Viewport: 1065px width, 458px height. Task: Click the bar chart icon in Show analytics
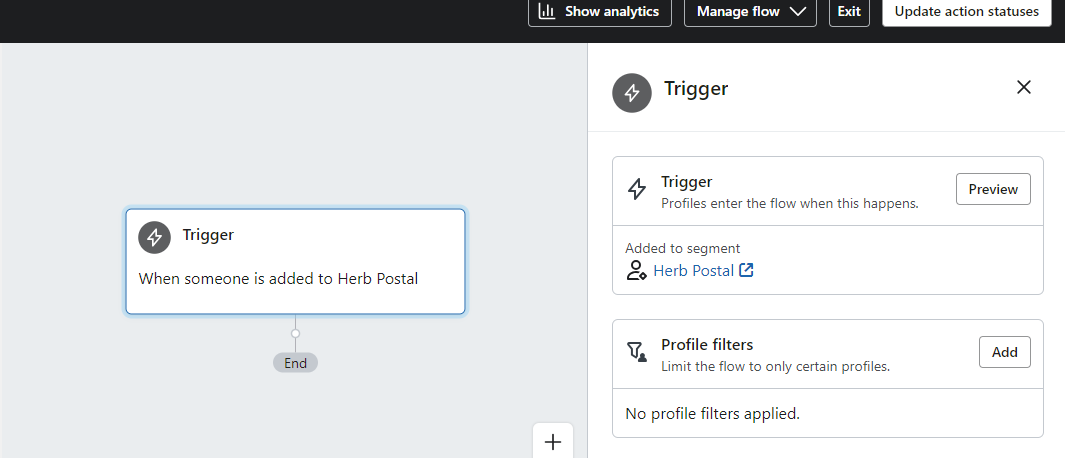547,11
